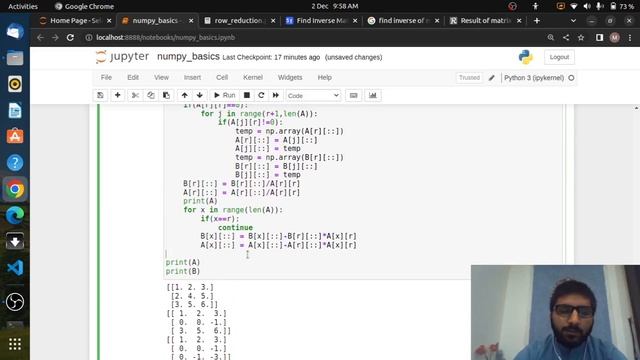Open LibreOffice Writer from dock
The width and height of the screenshot is (640, 360).
point(15,110)
